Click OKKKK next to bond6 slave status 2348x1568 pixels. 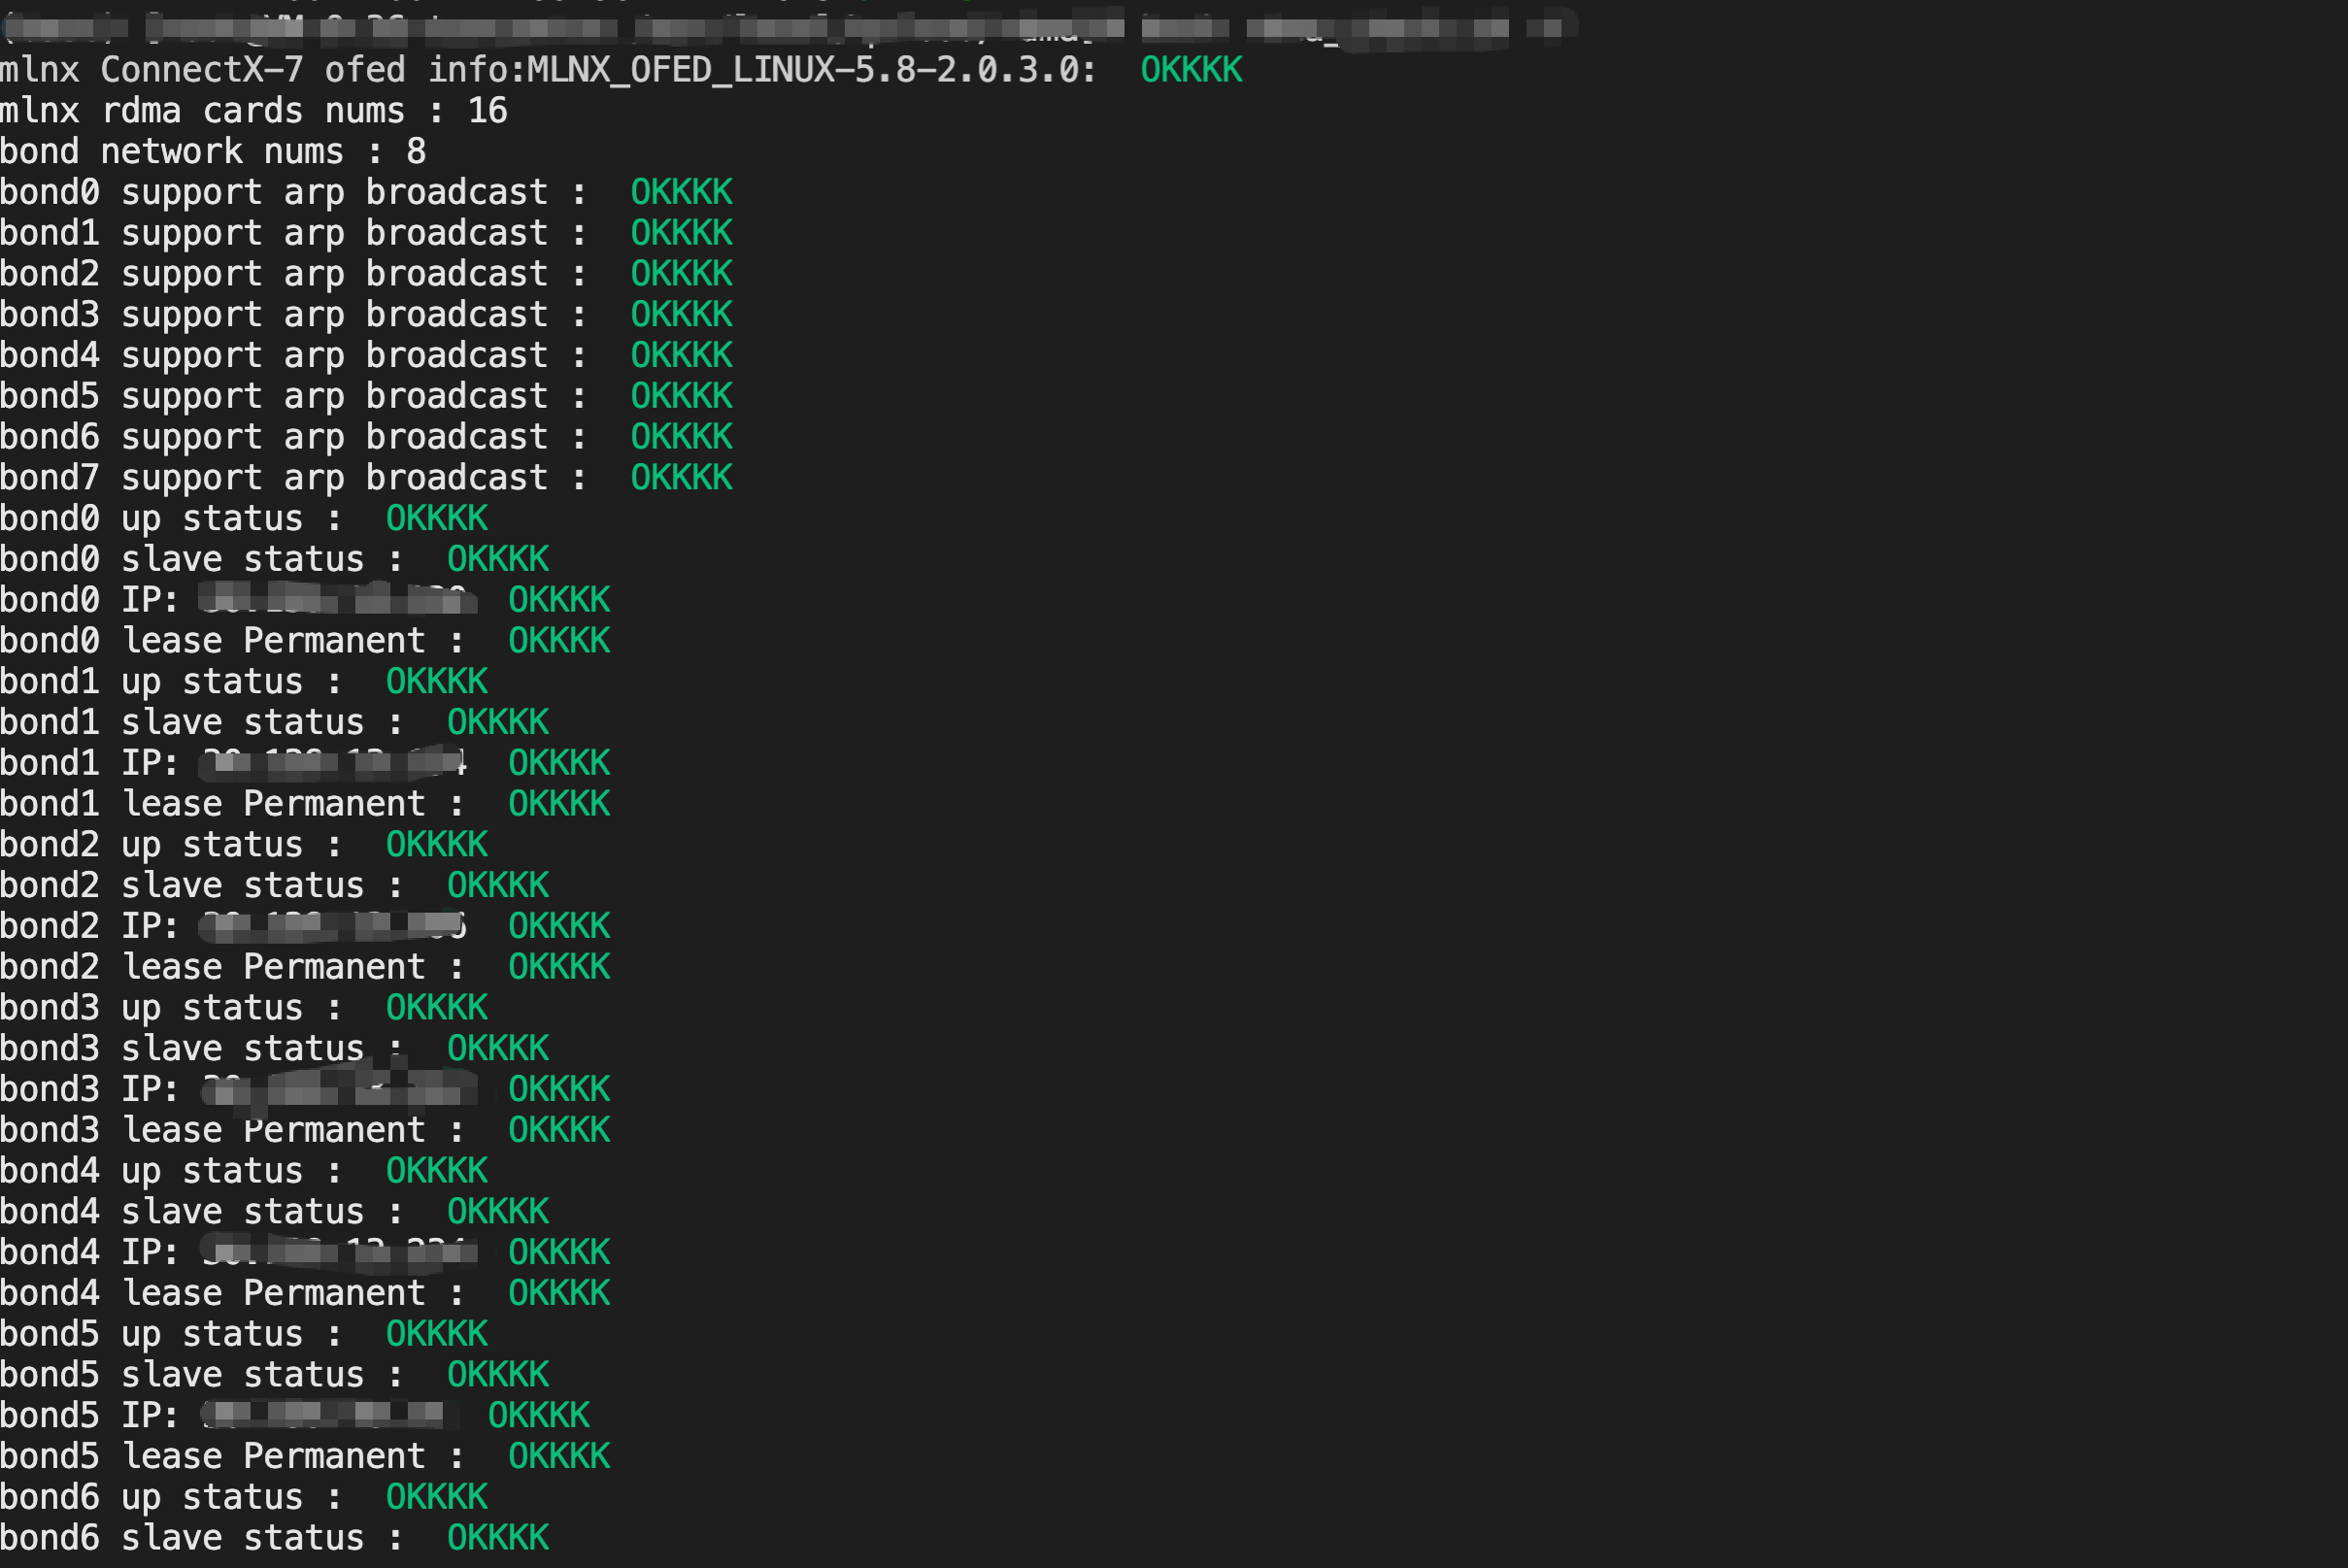coord(497,1538)
